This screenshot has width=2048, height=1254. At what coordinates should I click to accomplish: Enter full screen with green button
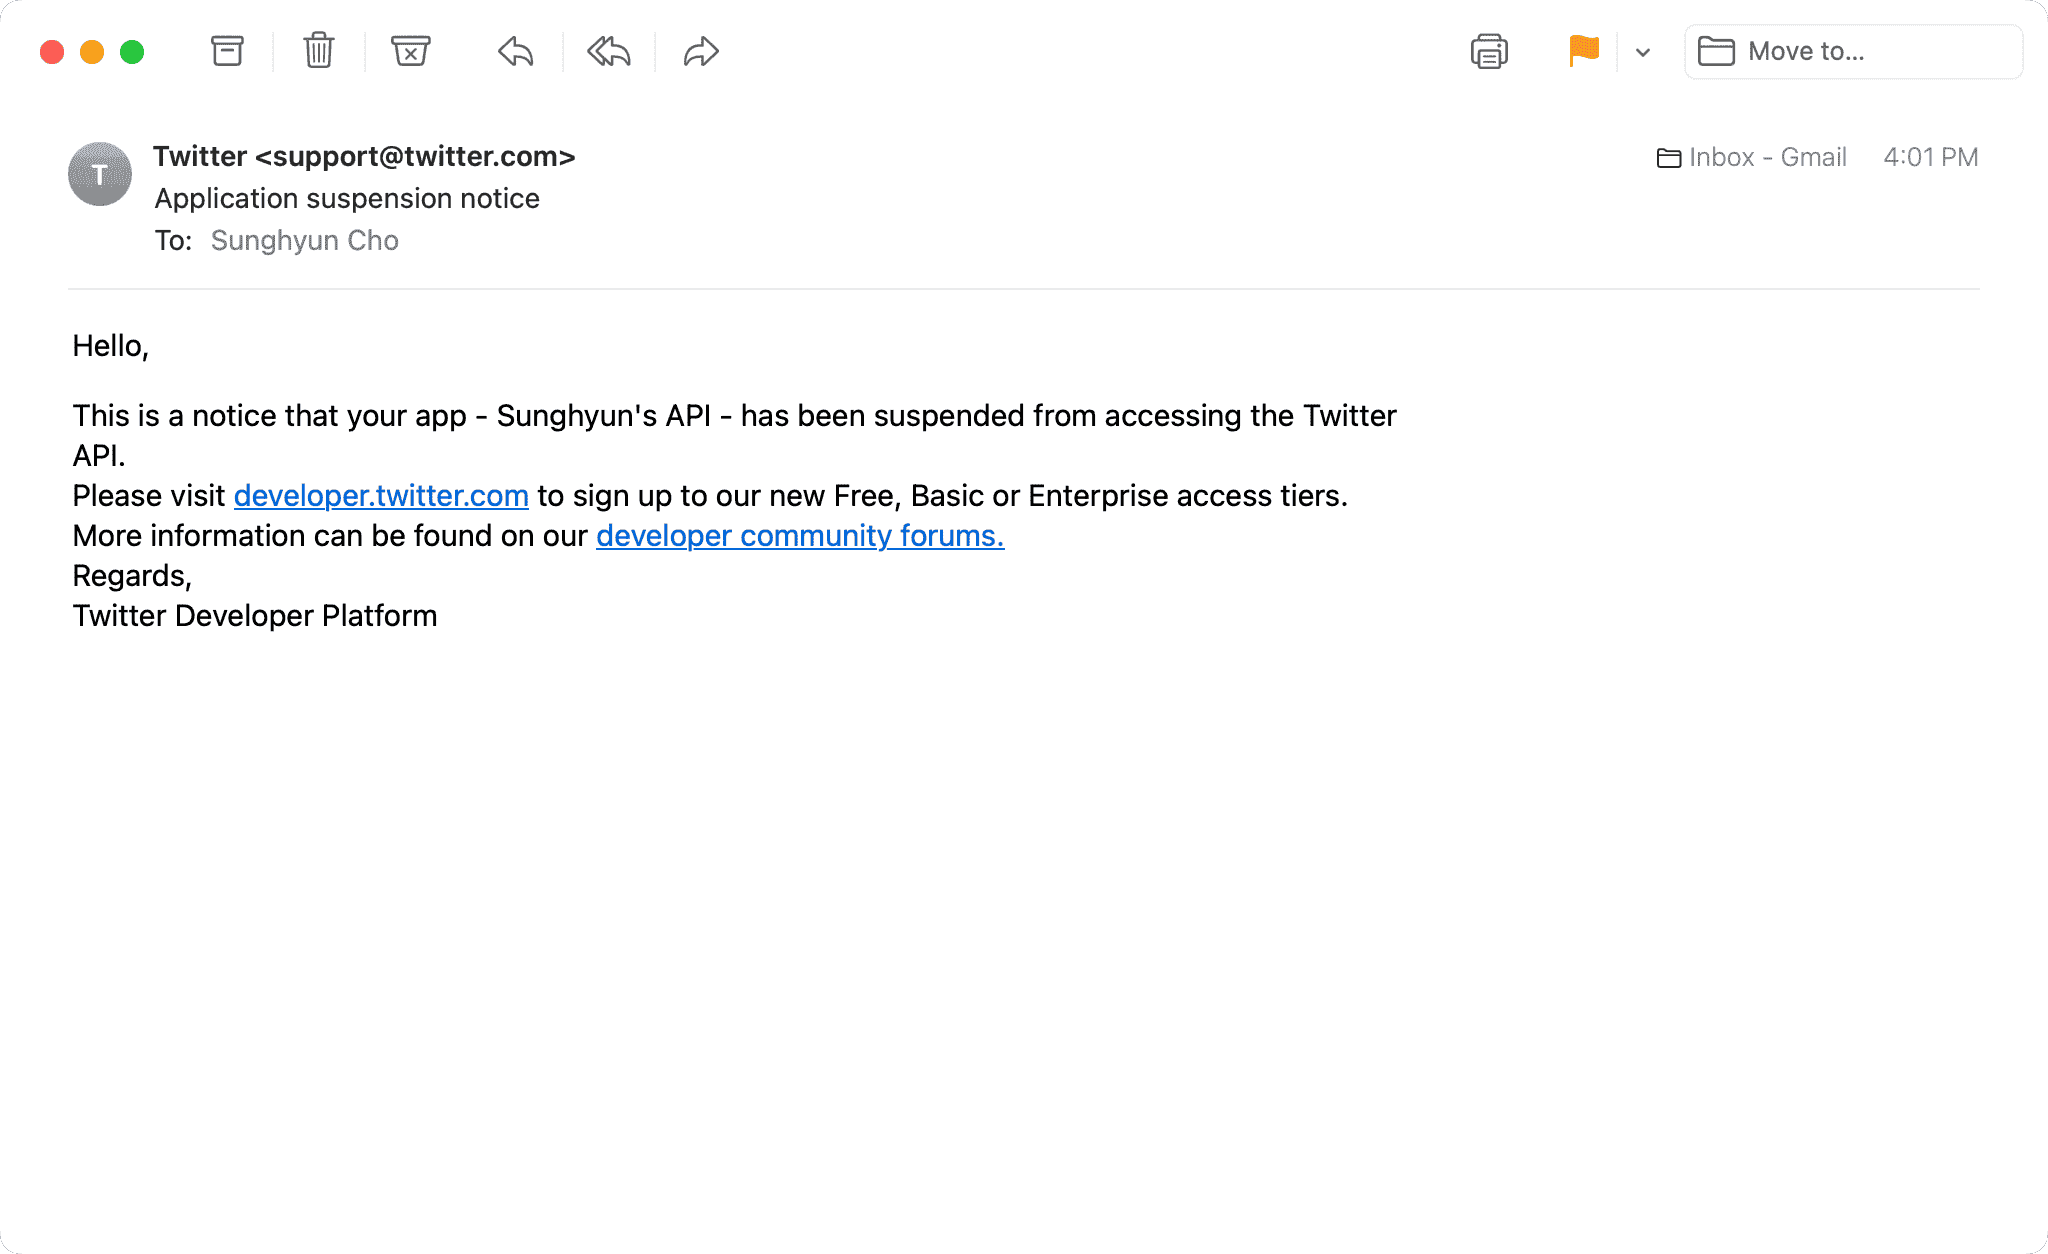tap(132, 52)
